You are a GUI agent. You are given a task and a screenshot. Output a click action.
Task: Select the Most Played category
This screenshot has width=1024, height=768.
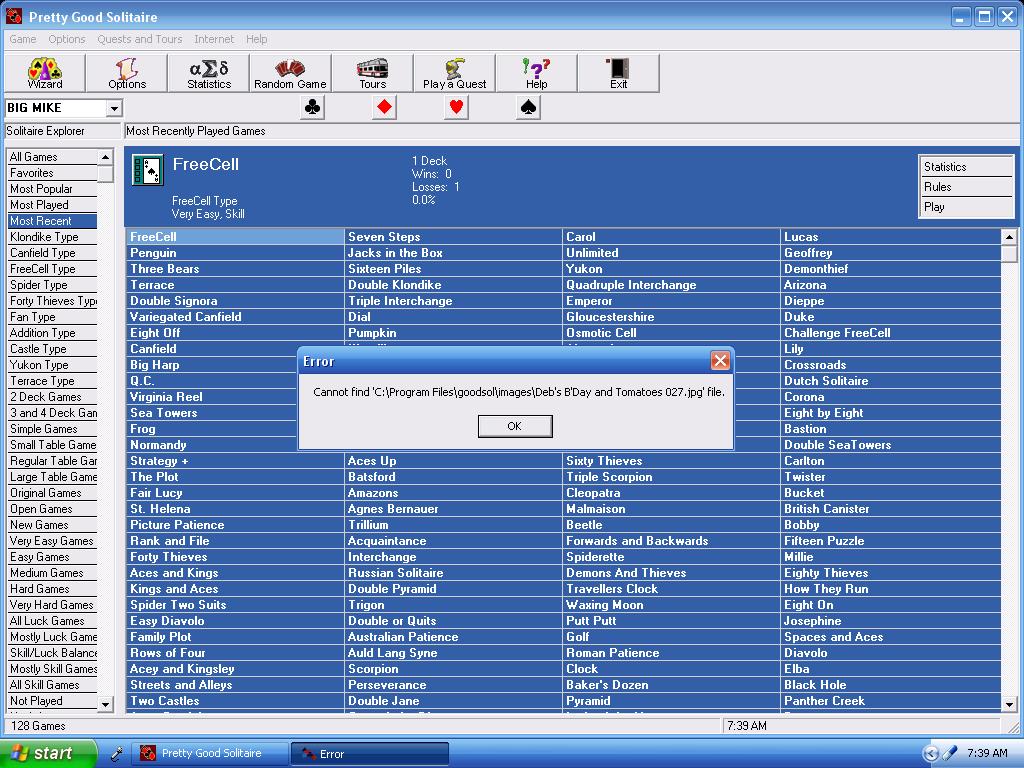tap(52, 205)
